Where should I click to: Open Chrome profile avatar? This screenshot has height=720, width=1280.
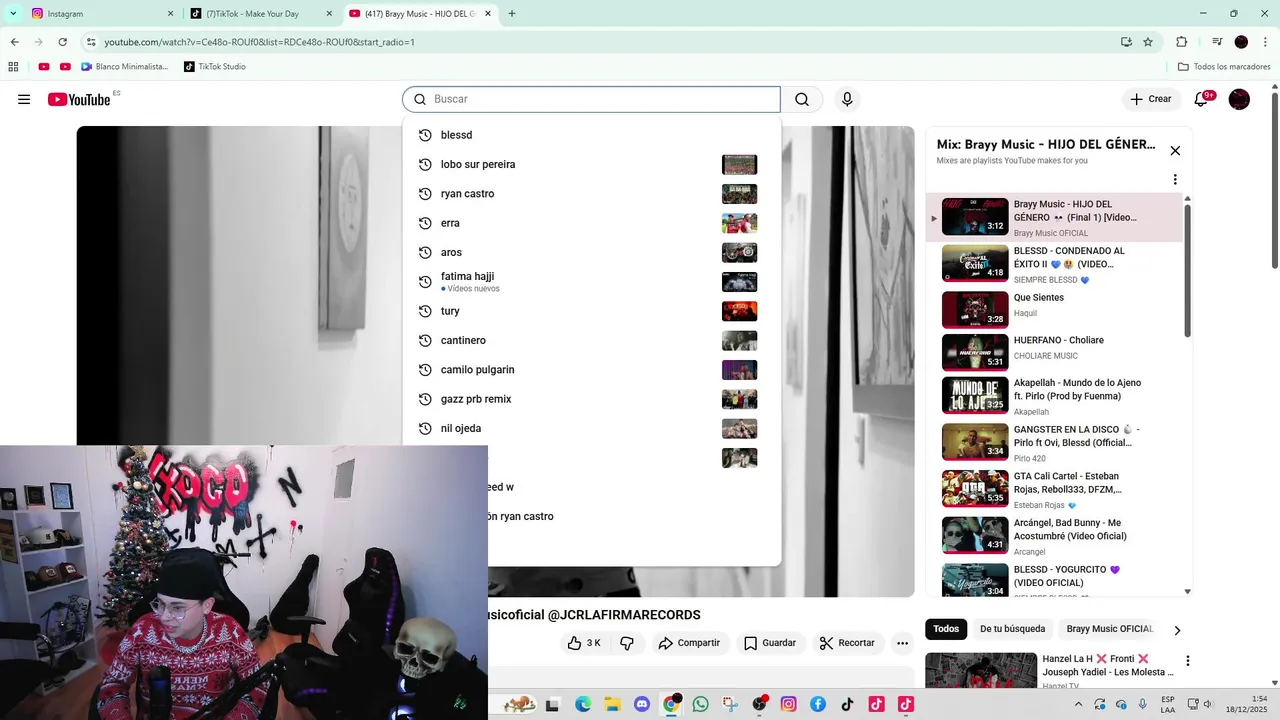tap(1241, 42)
